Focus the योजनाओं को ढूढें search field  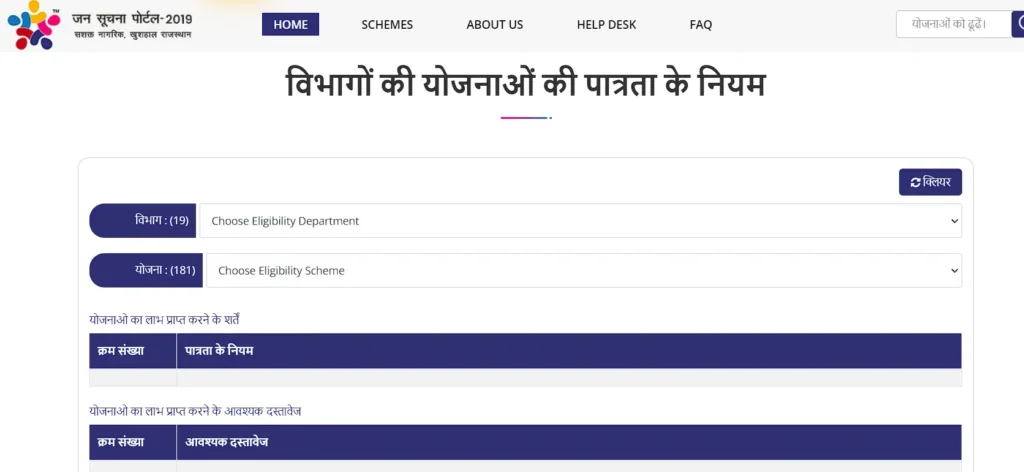pyautogui.click(x=953, y=25)
